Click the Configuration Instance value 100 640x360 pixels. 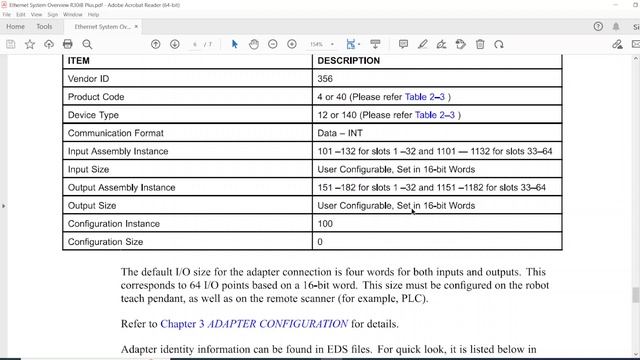click(x=325, y=224)
